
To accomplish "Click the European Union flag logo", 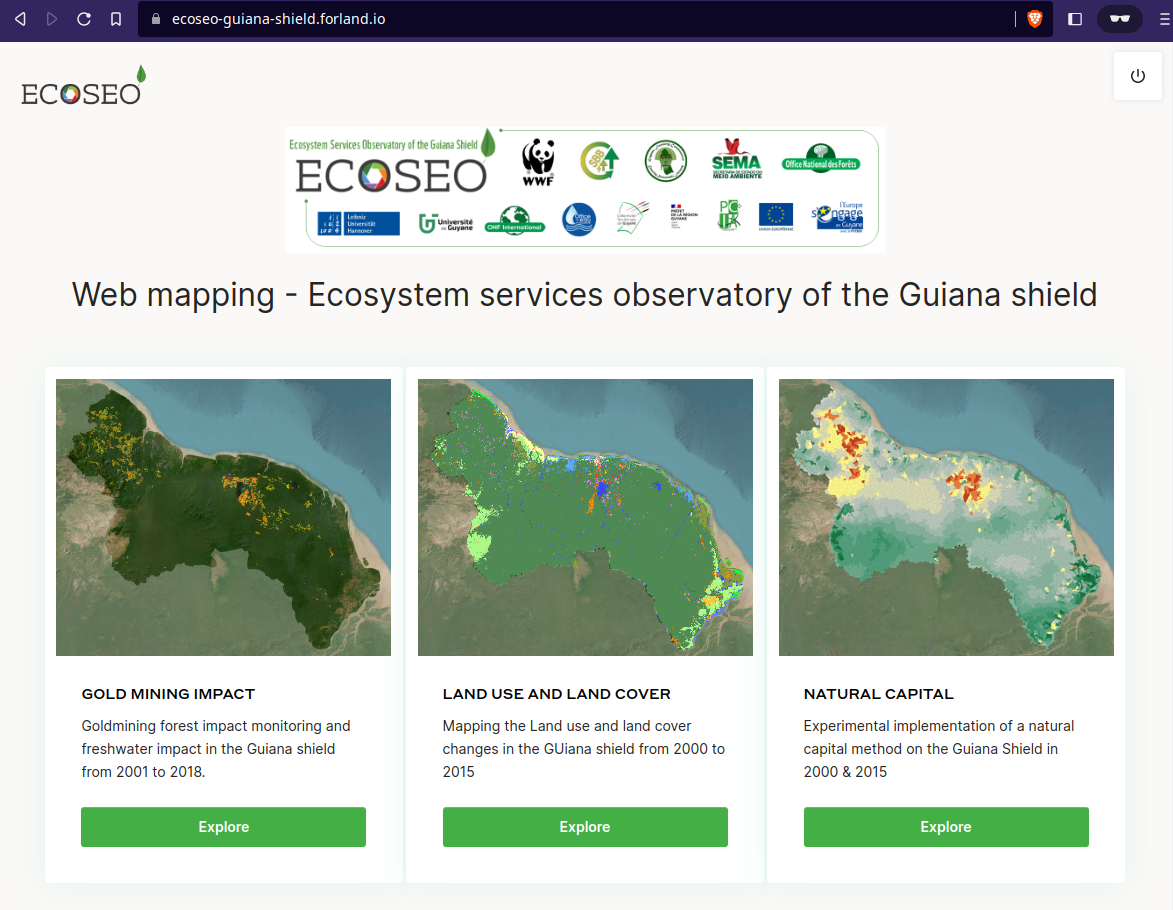I will point(776,216).
